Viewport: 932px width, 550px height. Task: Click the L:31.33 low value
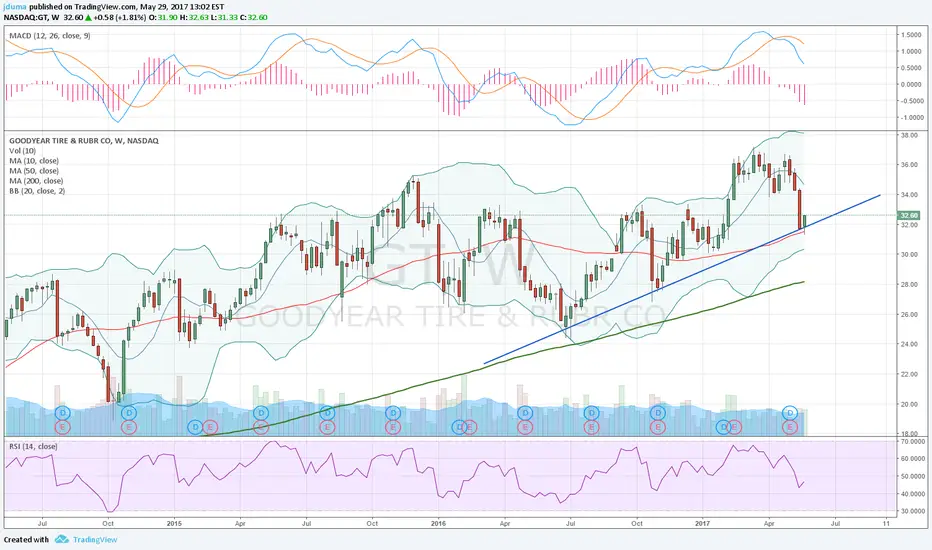pos(223,18)
